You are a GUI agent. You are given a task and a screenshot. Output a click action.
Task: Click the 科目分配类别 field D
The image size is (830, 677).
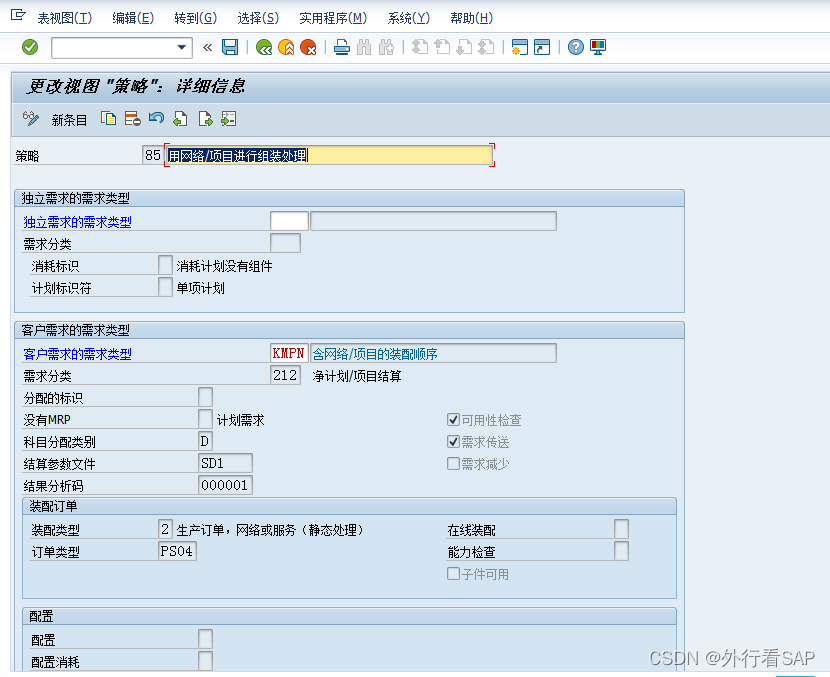205,441
